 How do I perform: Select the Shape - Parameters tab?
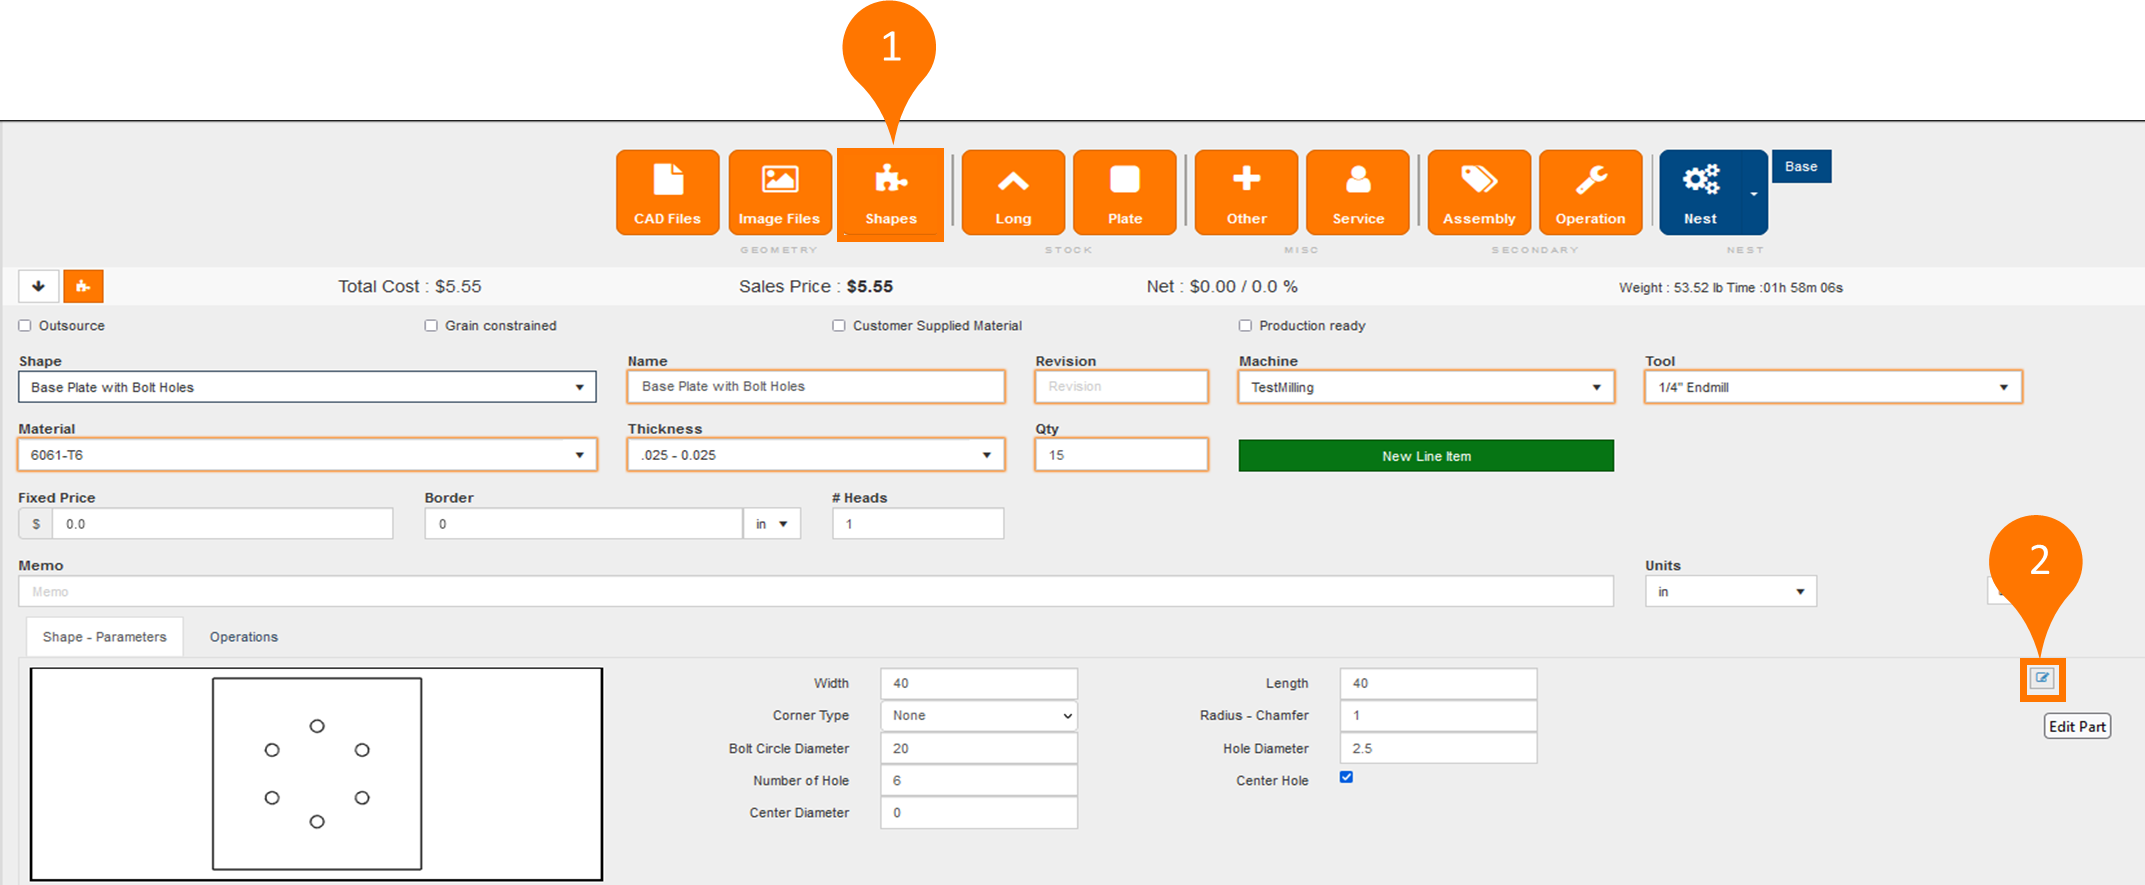click(x=104, y=637)
